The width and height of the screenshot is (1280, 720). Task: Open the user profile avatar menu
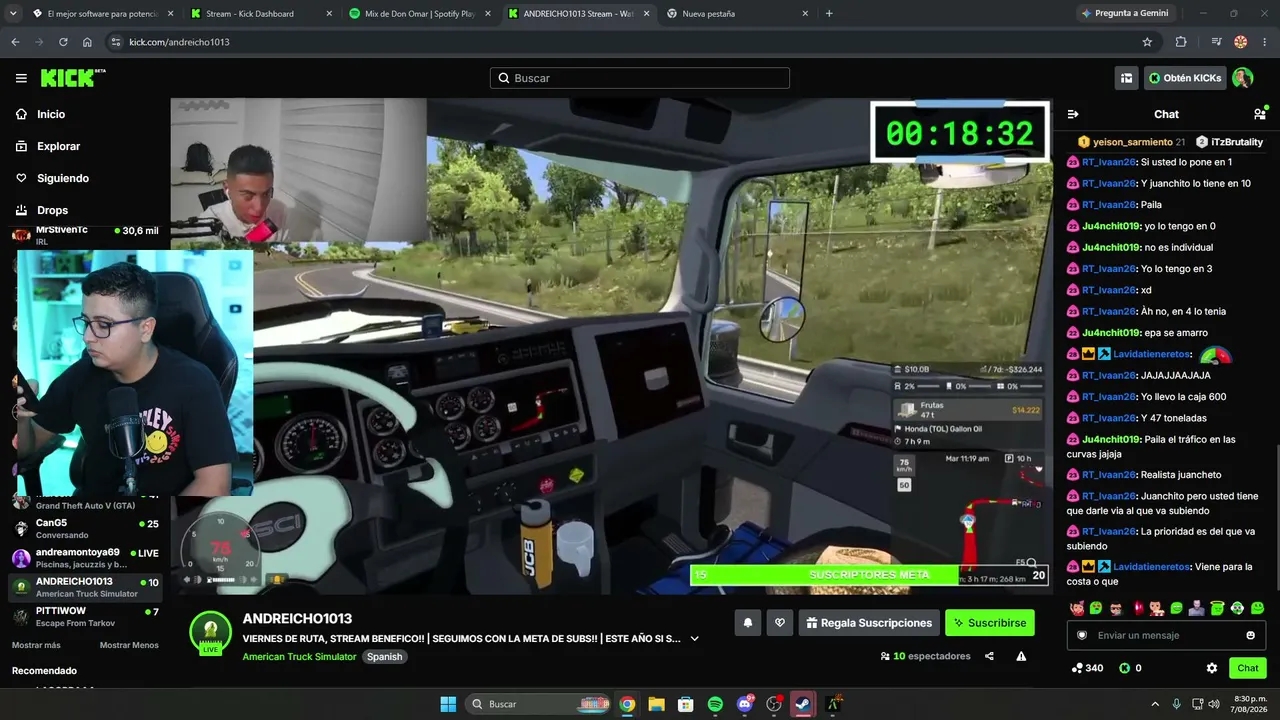[1242, 78]
